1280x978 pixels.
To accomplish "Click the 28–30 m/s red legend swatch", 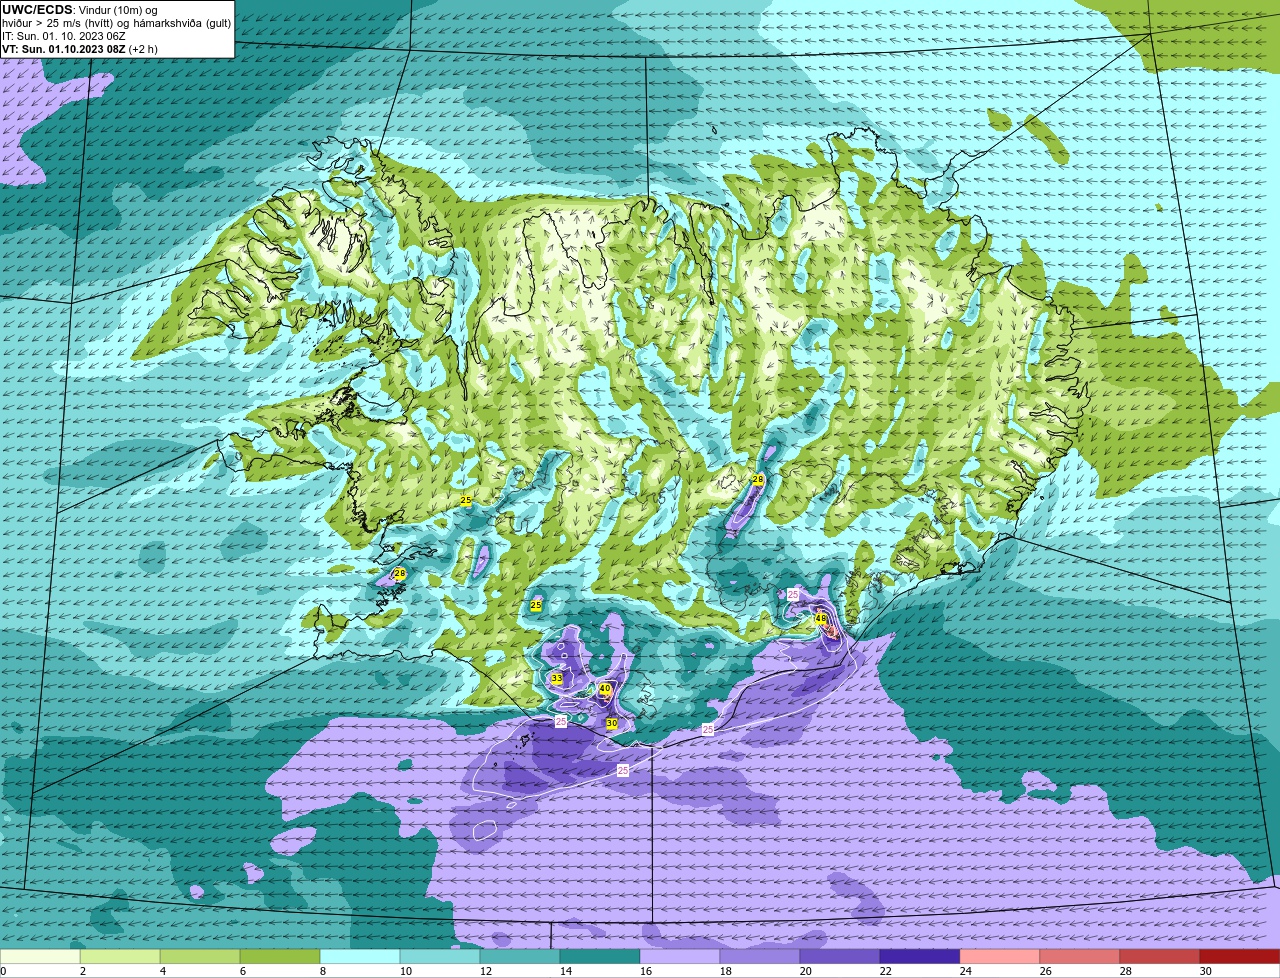I will [1160, 957].
